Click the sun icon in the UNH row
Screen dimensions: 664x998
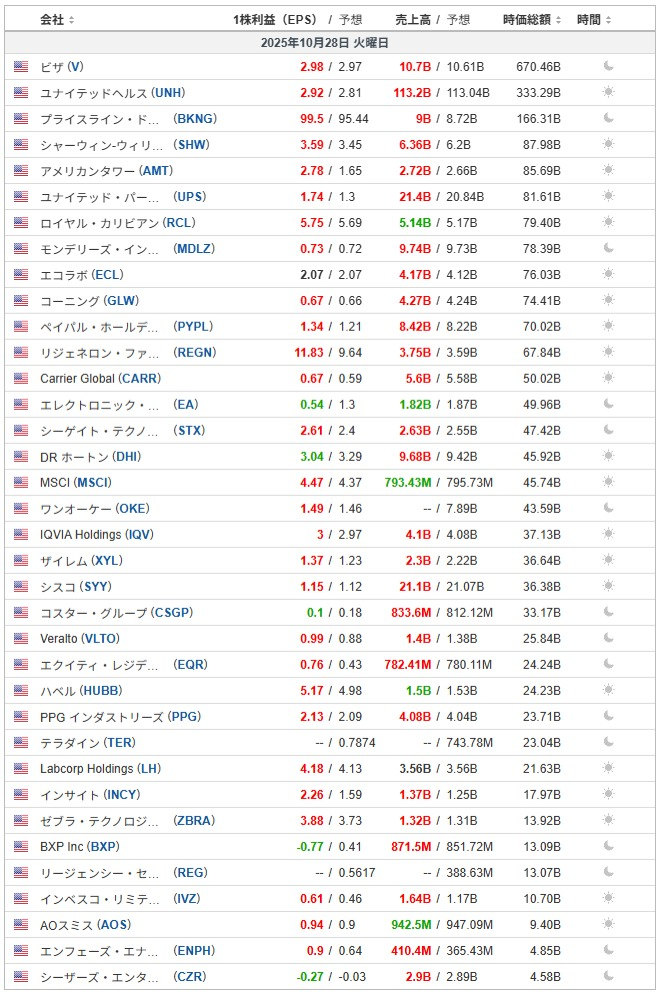point(608,93)
